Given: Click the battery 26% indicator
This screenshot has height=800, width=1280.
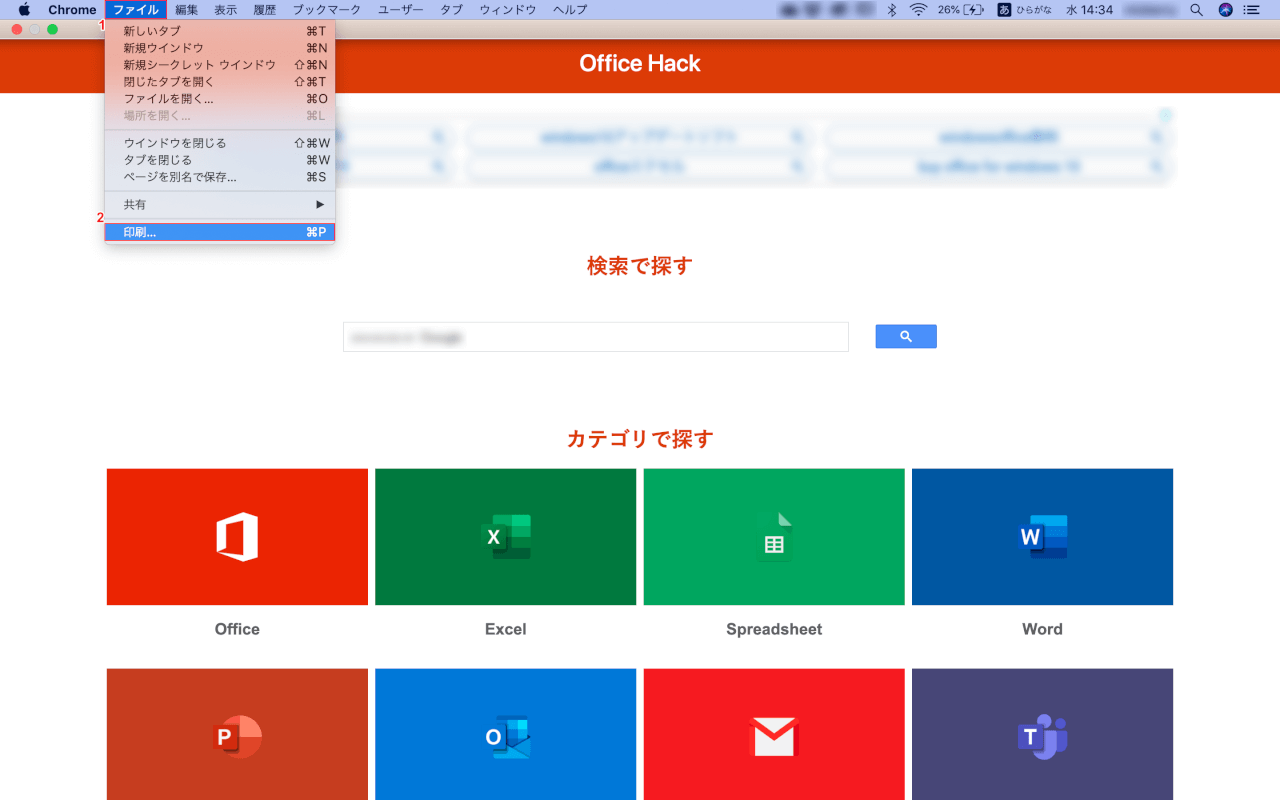Looking at the screenshot, I should click(961, 10).
